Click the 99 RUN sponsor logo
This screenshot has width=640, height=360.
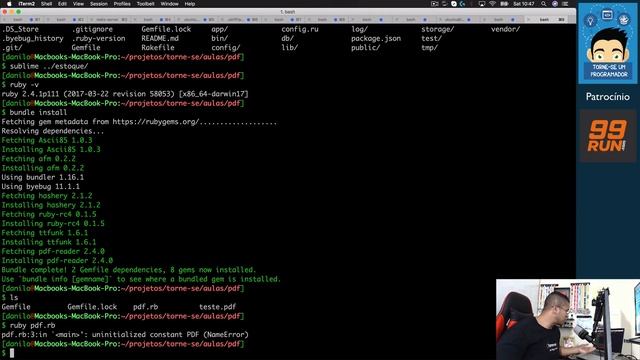[x=608, y=136]
